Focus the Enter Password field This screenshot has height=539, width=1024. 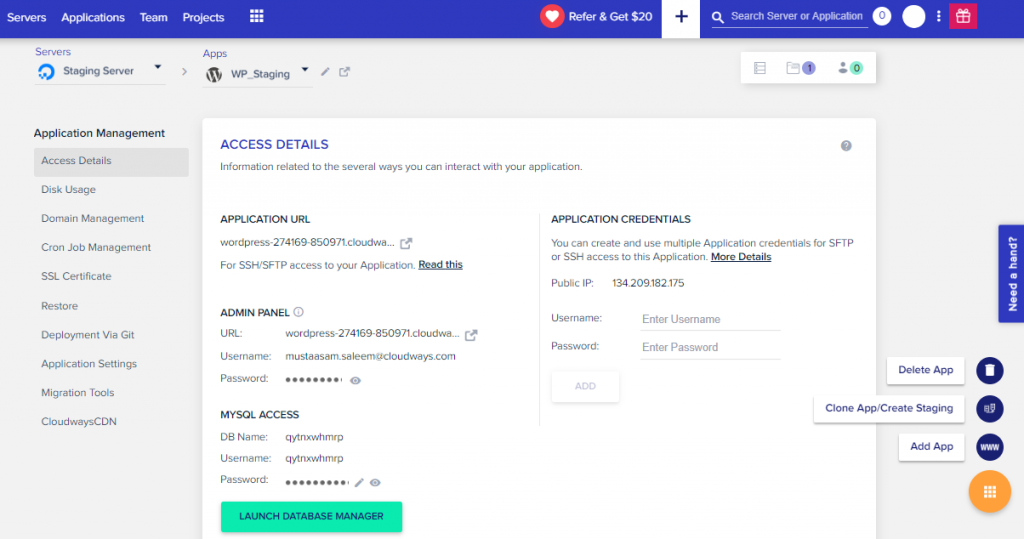(711, 348)
